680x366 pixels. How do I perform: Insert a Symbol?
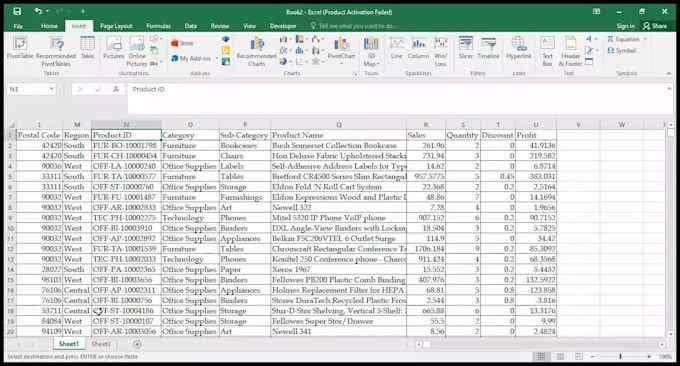(621, 51)
